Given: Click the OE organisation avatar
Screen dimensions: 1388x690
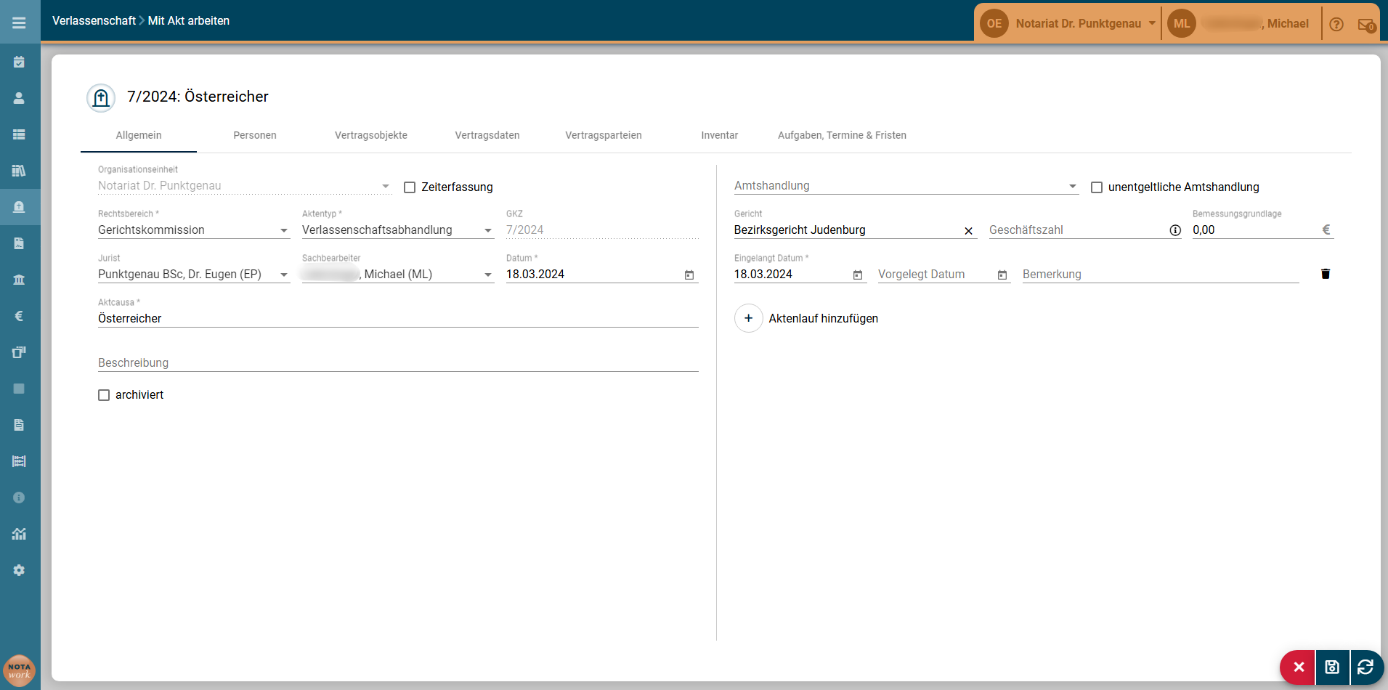Looking at the screenshot, I should point(994,23).
